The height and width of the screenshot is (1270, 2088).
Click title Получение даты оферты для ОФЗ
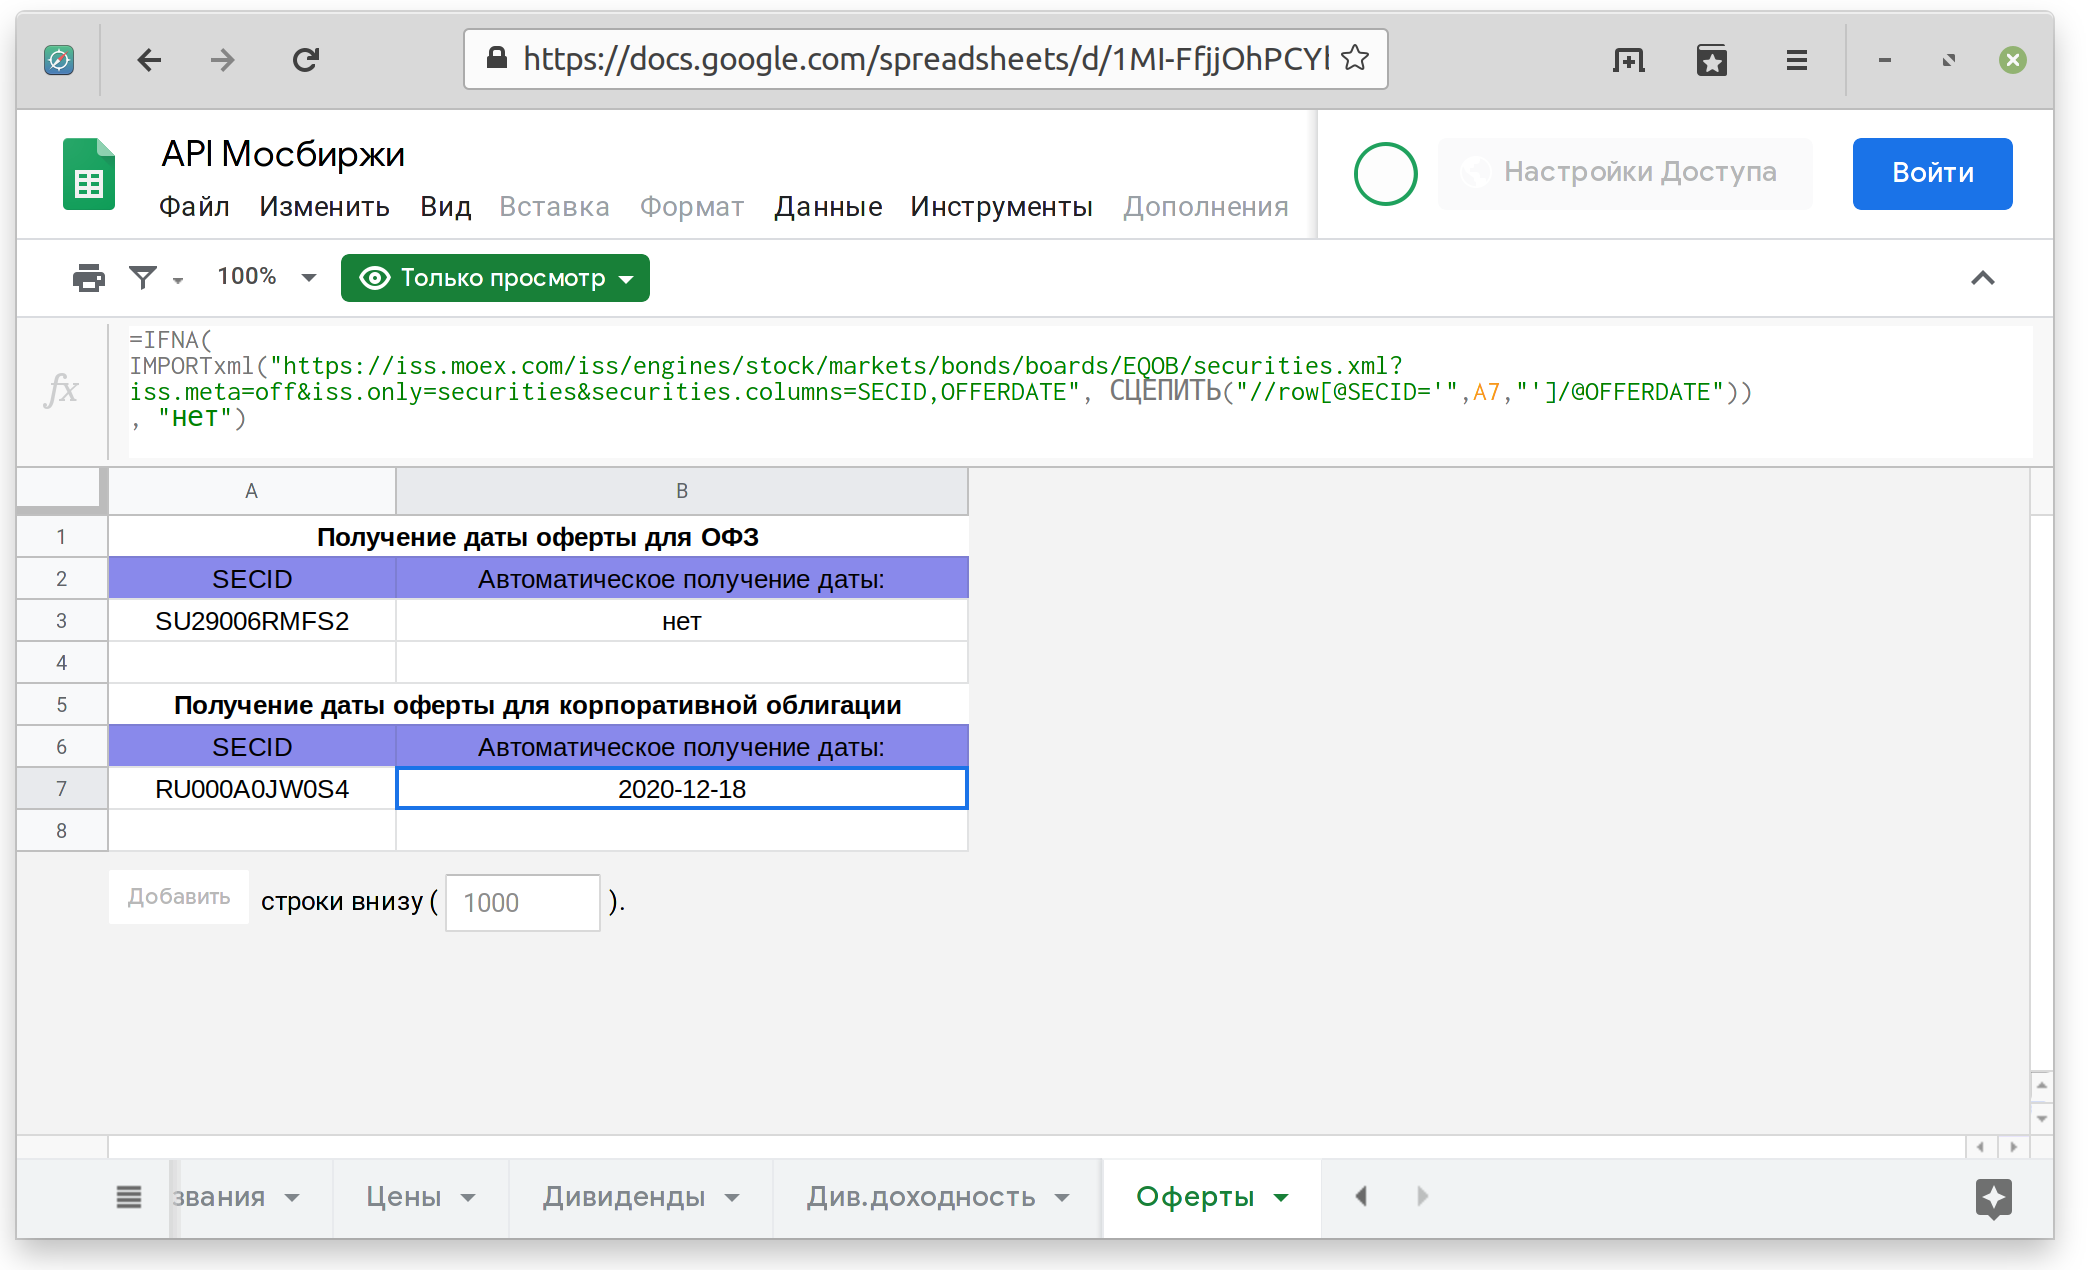click(538, 537)
